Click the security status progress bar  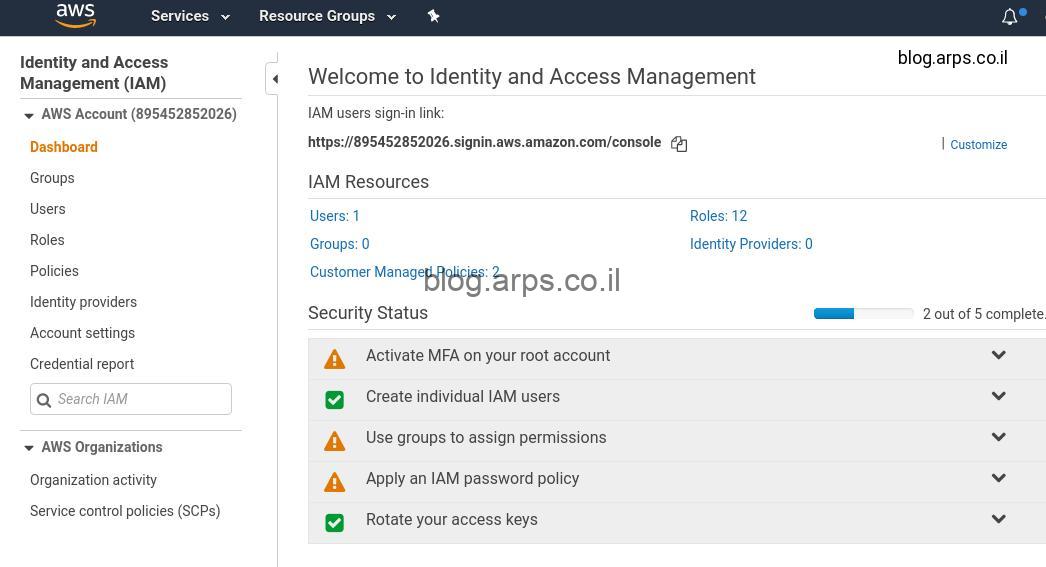coord(863,314)
